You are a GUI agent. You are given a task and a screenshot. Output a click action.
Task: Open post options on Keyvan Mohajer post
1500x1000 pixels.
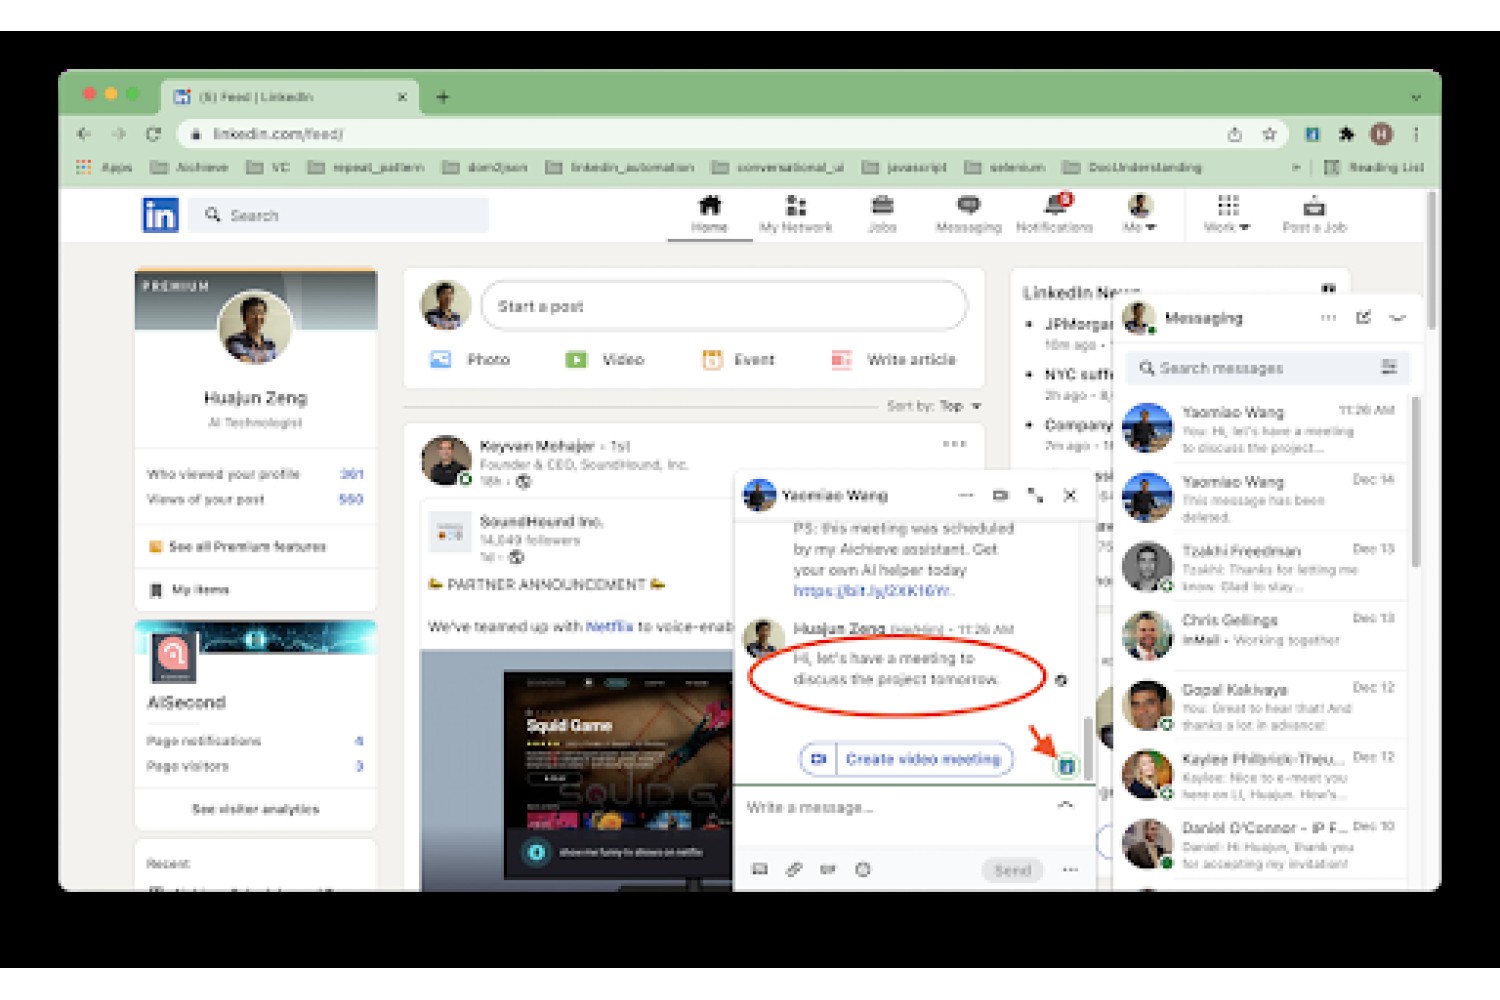point(954,444)
